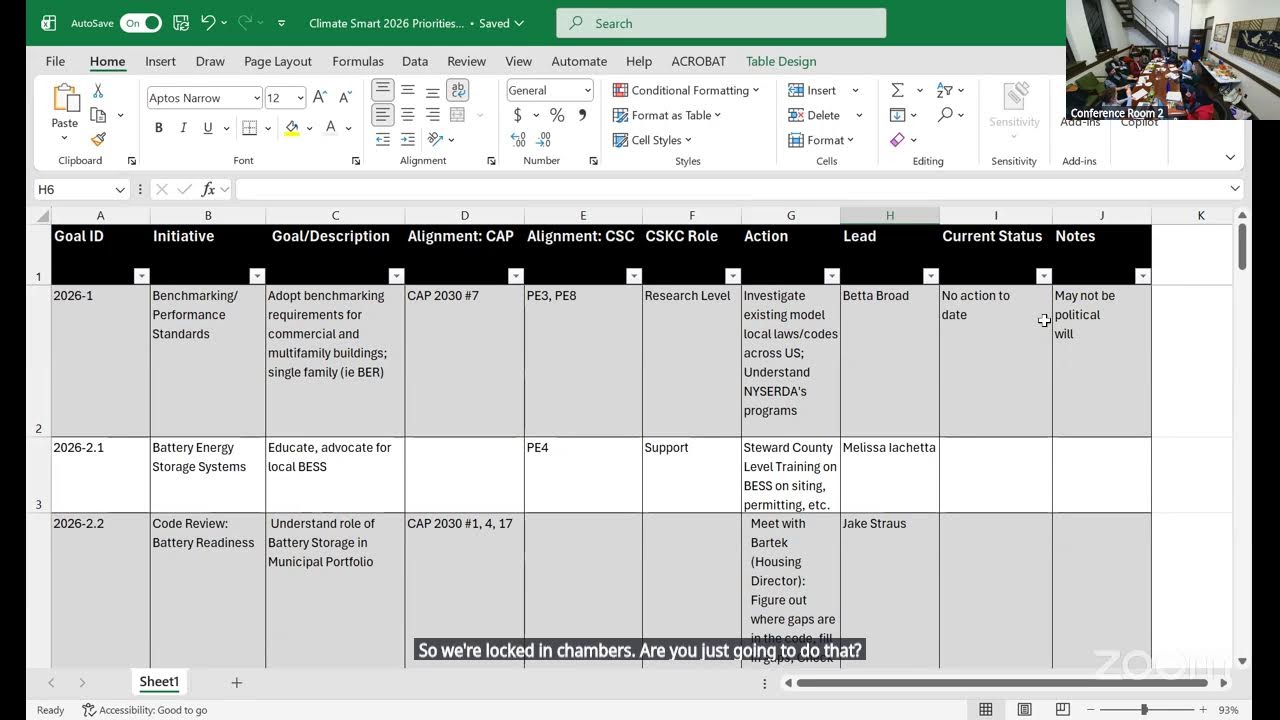Open Cell Styles menu
The height and width of the screenshot is (720, 1280).
(x=652, y=140)
